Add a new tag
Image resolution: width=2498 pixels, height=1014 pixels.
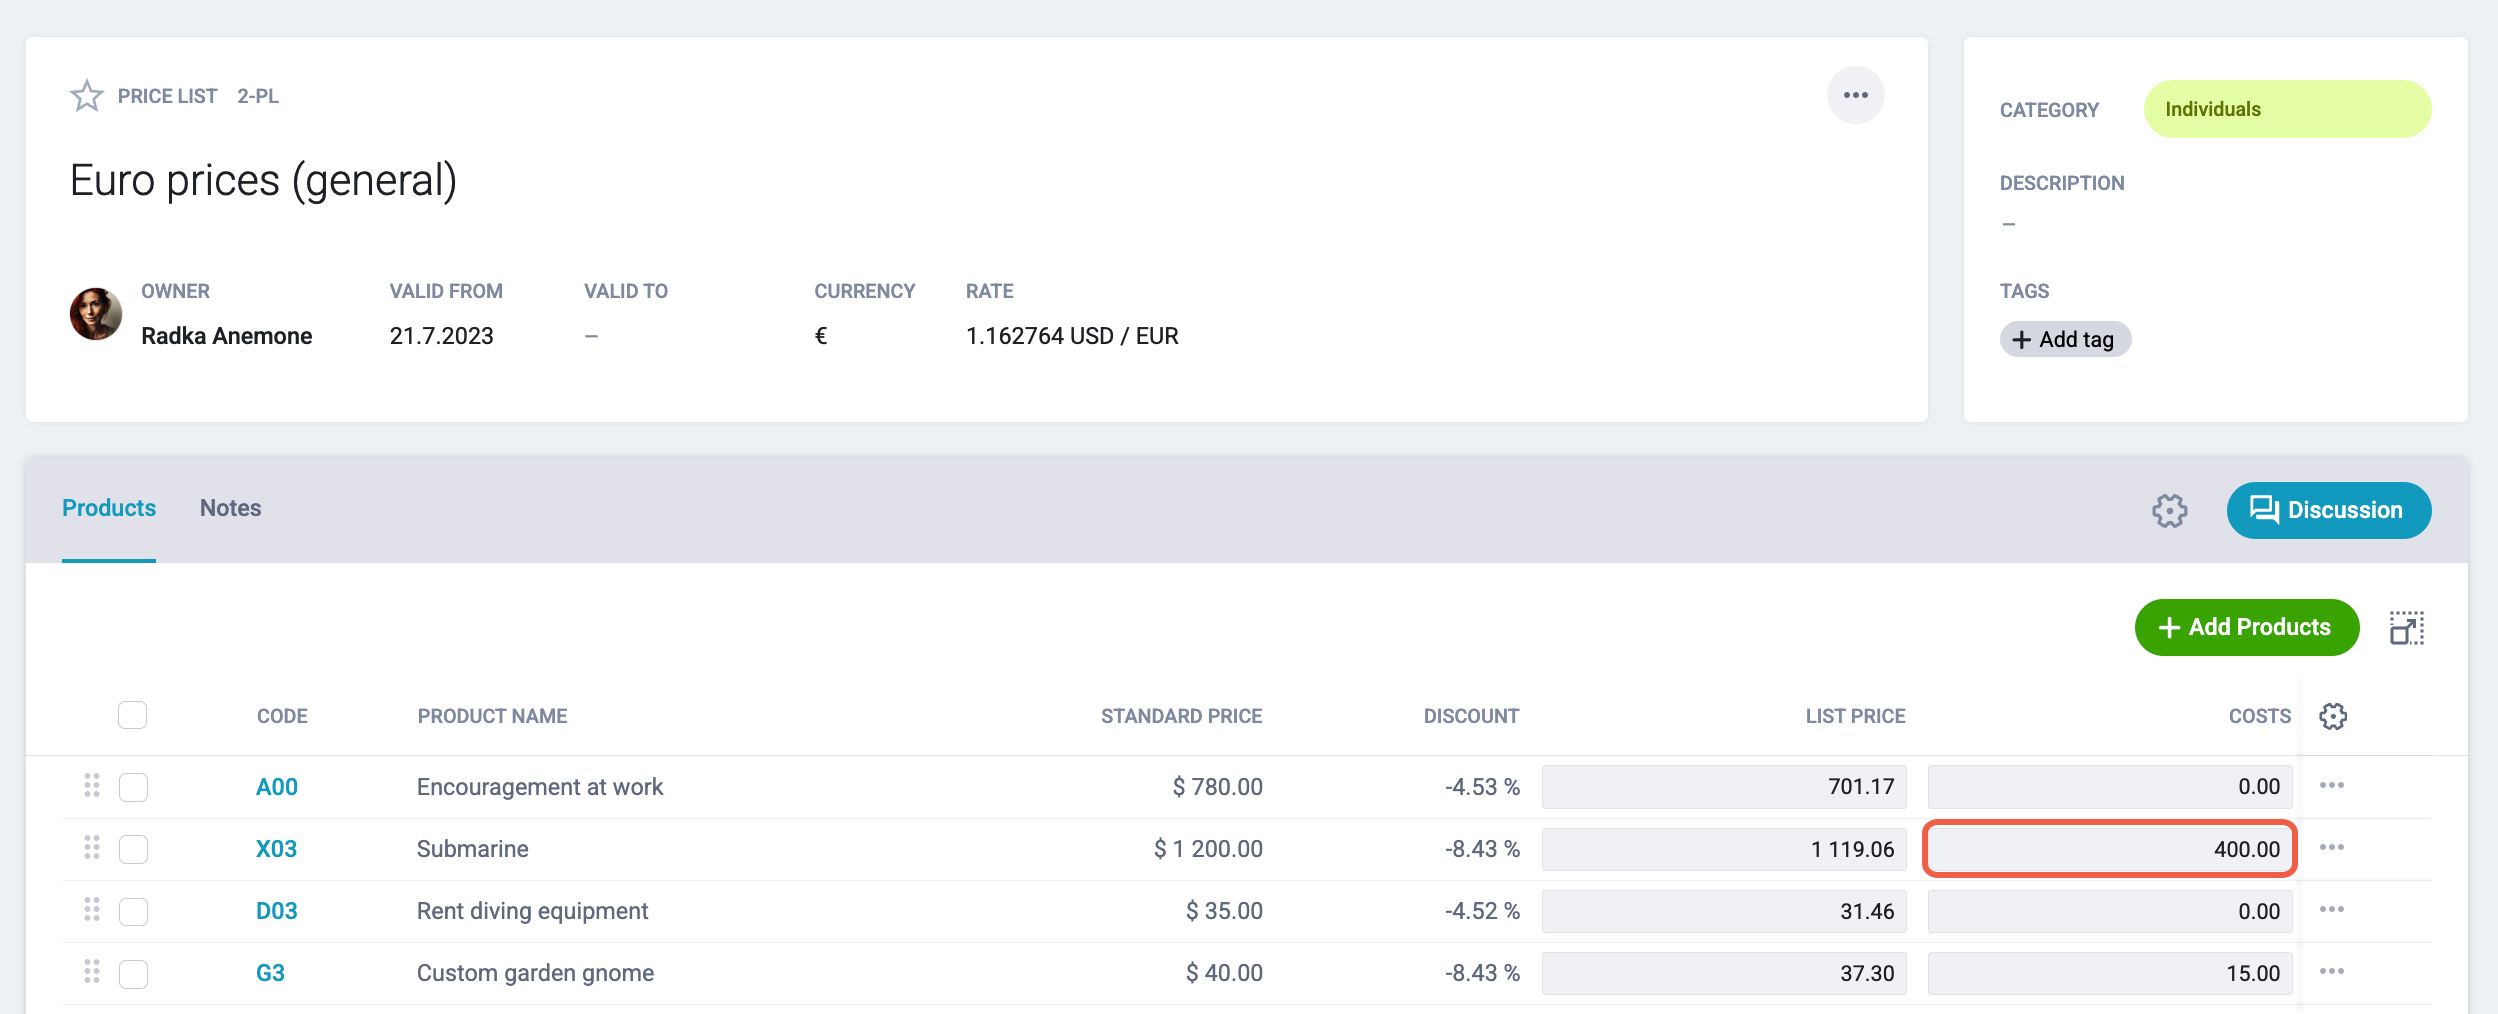coord(2065,339)
